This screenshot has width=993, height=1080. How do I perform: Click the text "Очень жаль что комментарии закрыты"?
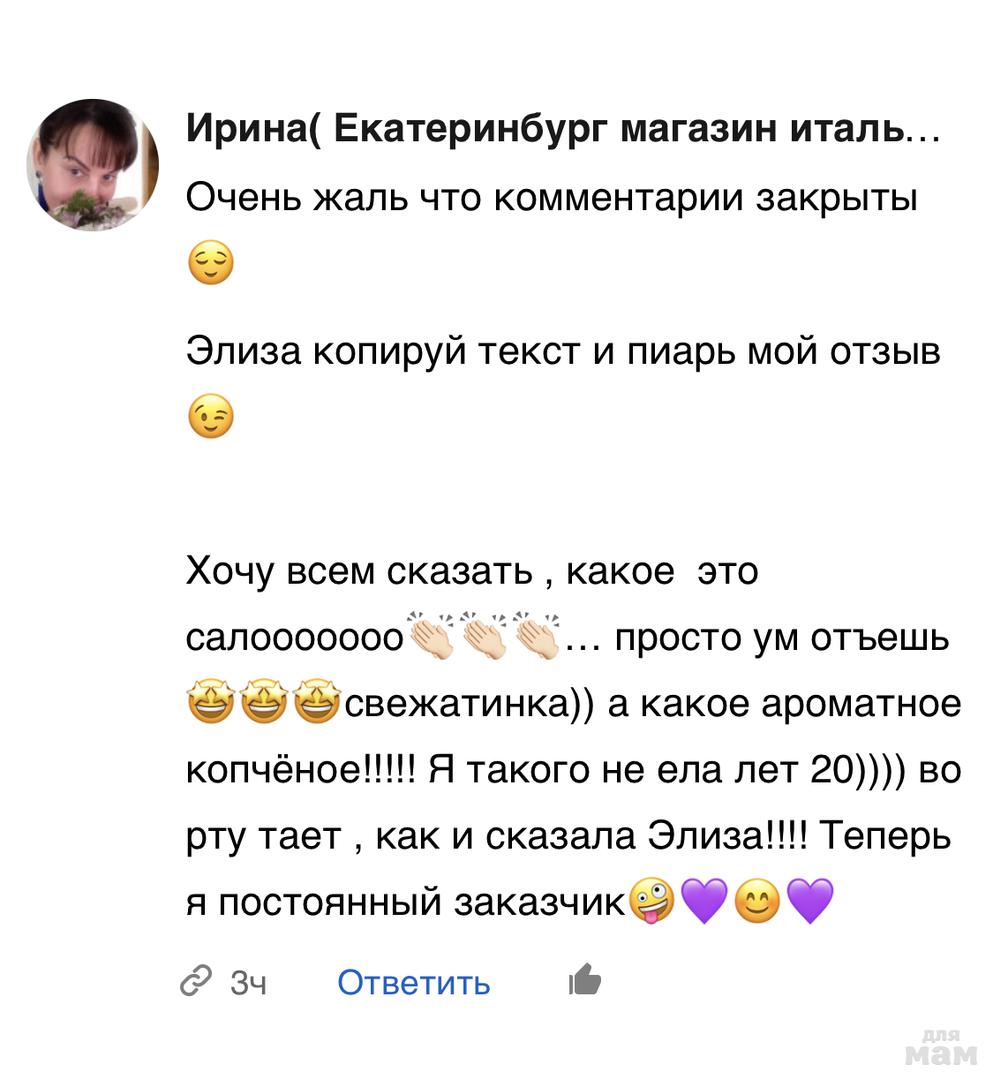pos(552,198)
